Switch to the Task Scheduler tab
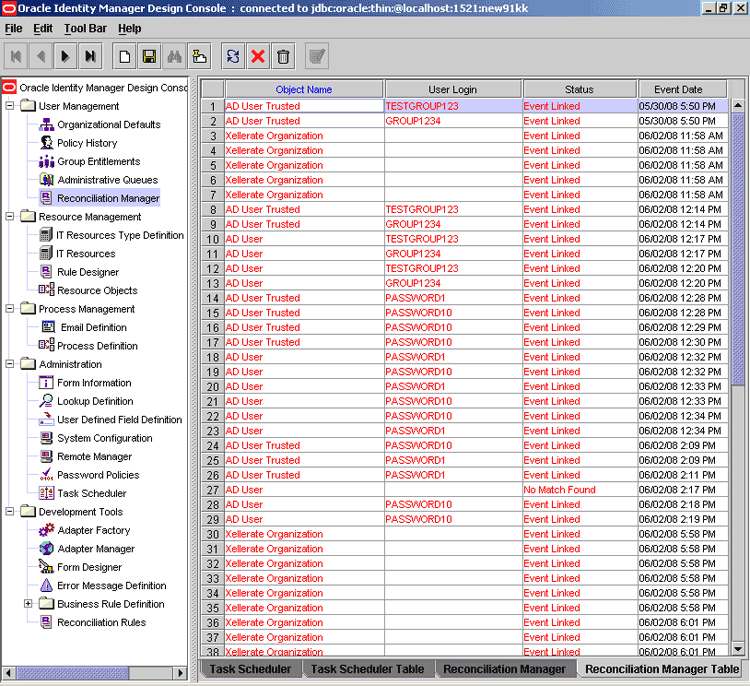Viewport: 750px width, 686px height. click(x=250, y=669)
